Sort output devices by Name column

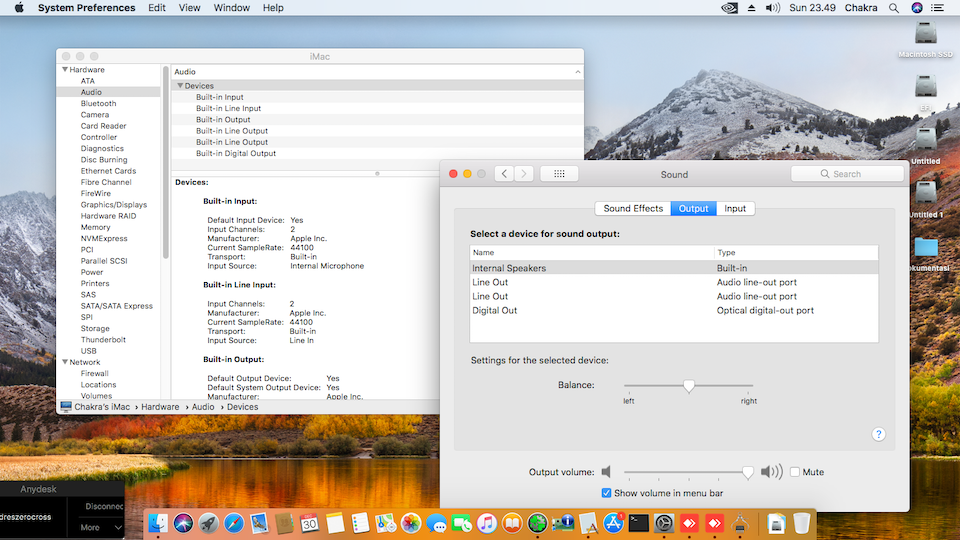coord(592,252)
